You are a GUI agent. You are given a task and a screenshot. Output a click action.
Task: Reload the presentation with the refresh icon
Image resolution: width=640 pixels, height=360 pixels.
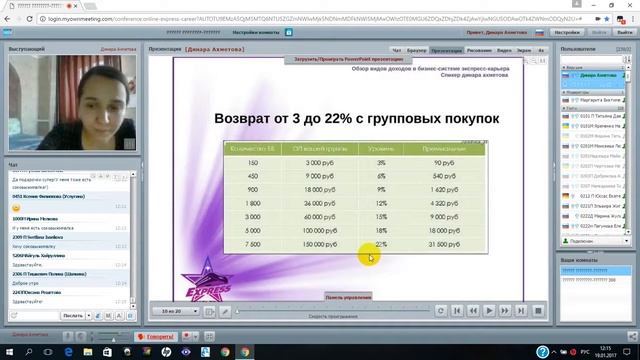(x=441, y=311)
